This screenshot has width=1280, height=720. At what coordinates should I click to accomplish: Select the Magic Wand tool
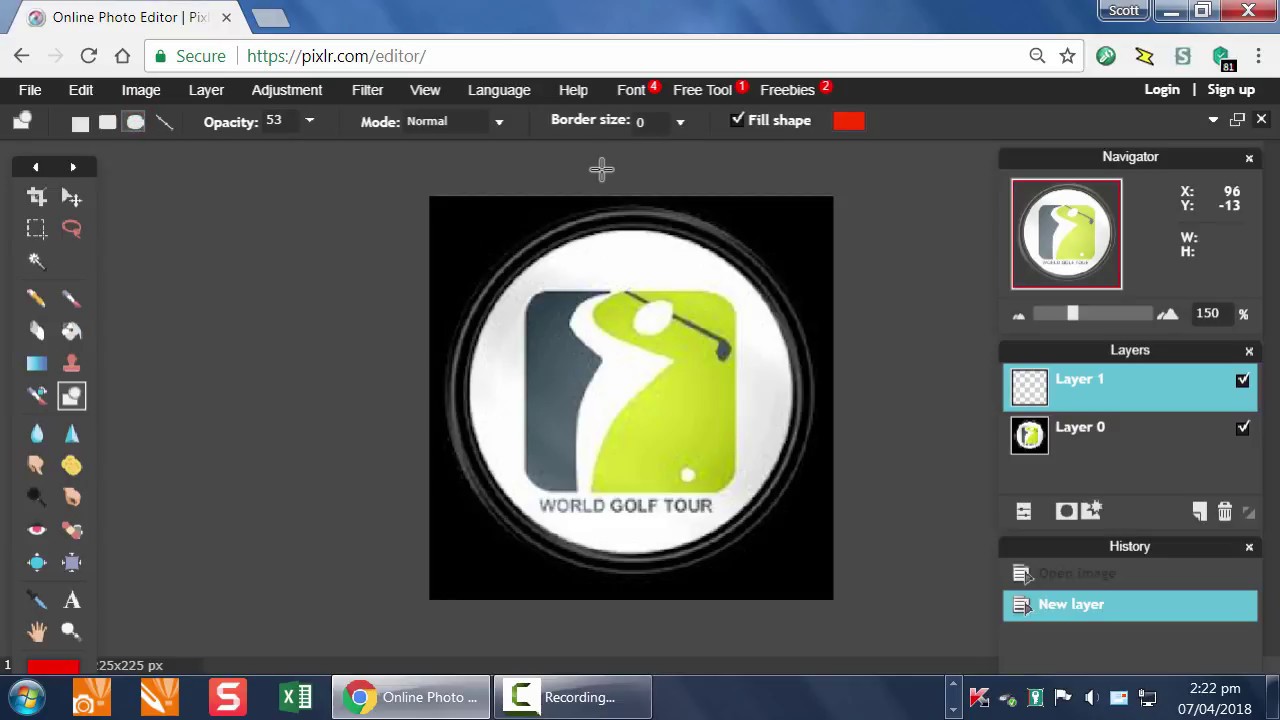coord(36,261)
